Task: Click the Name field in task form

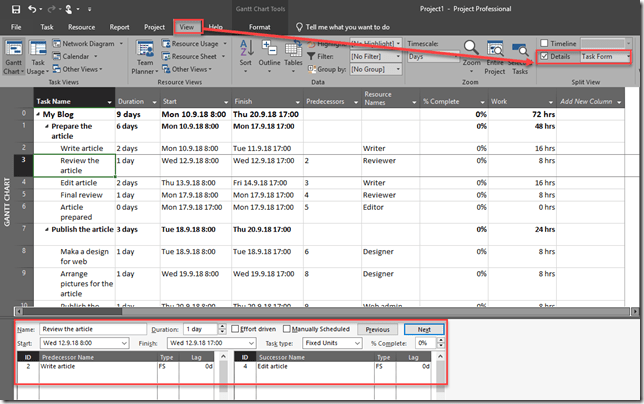Action: [x=92, y=328]
